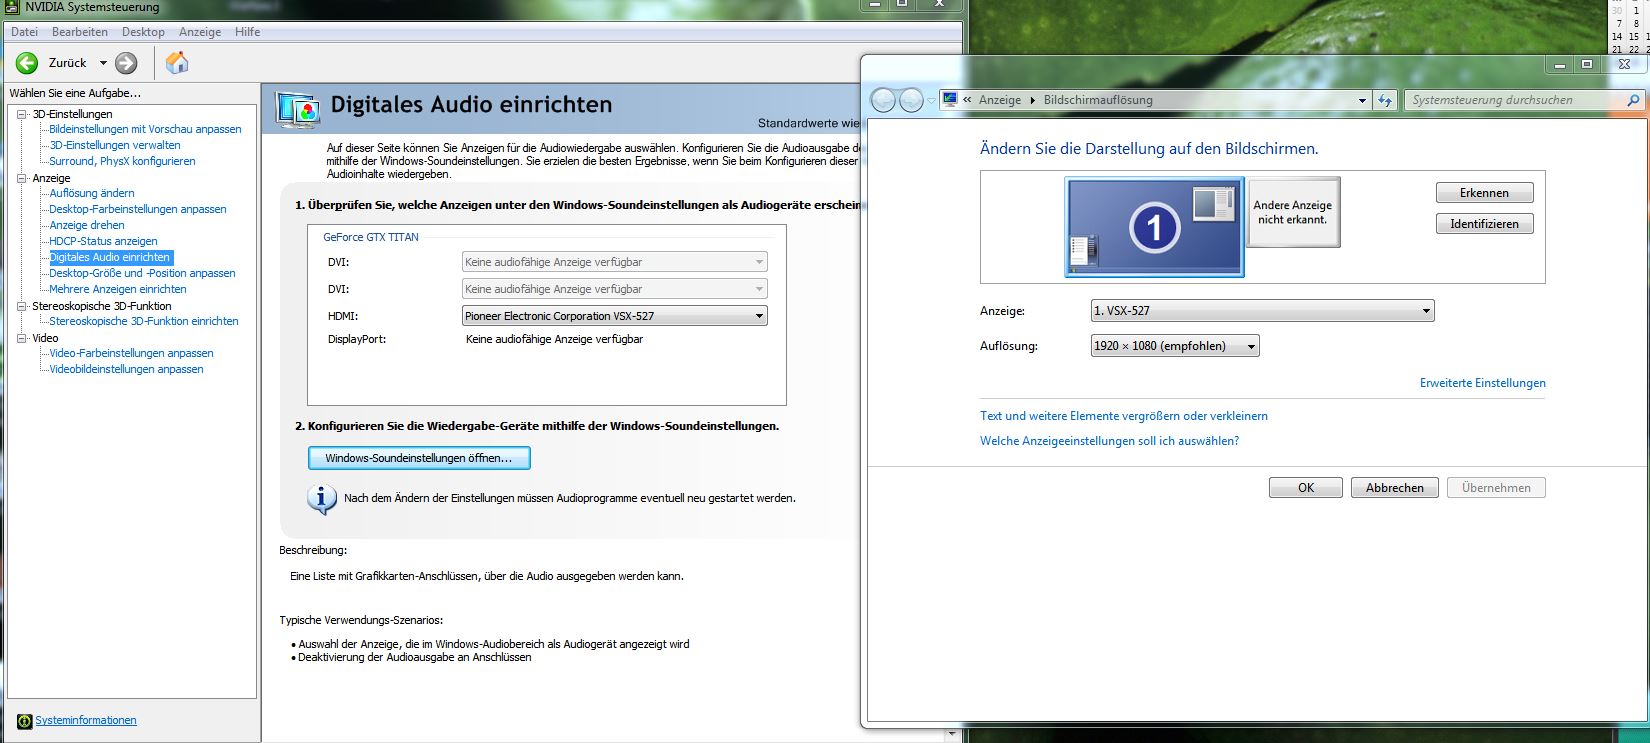This screenshot has height=743, width=1650.
Task: Open the NVIDIA home icon
Action: point(177,63)
